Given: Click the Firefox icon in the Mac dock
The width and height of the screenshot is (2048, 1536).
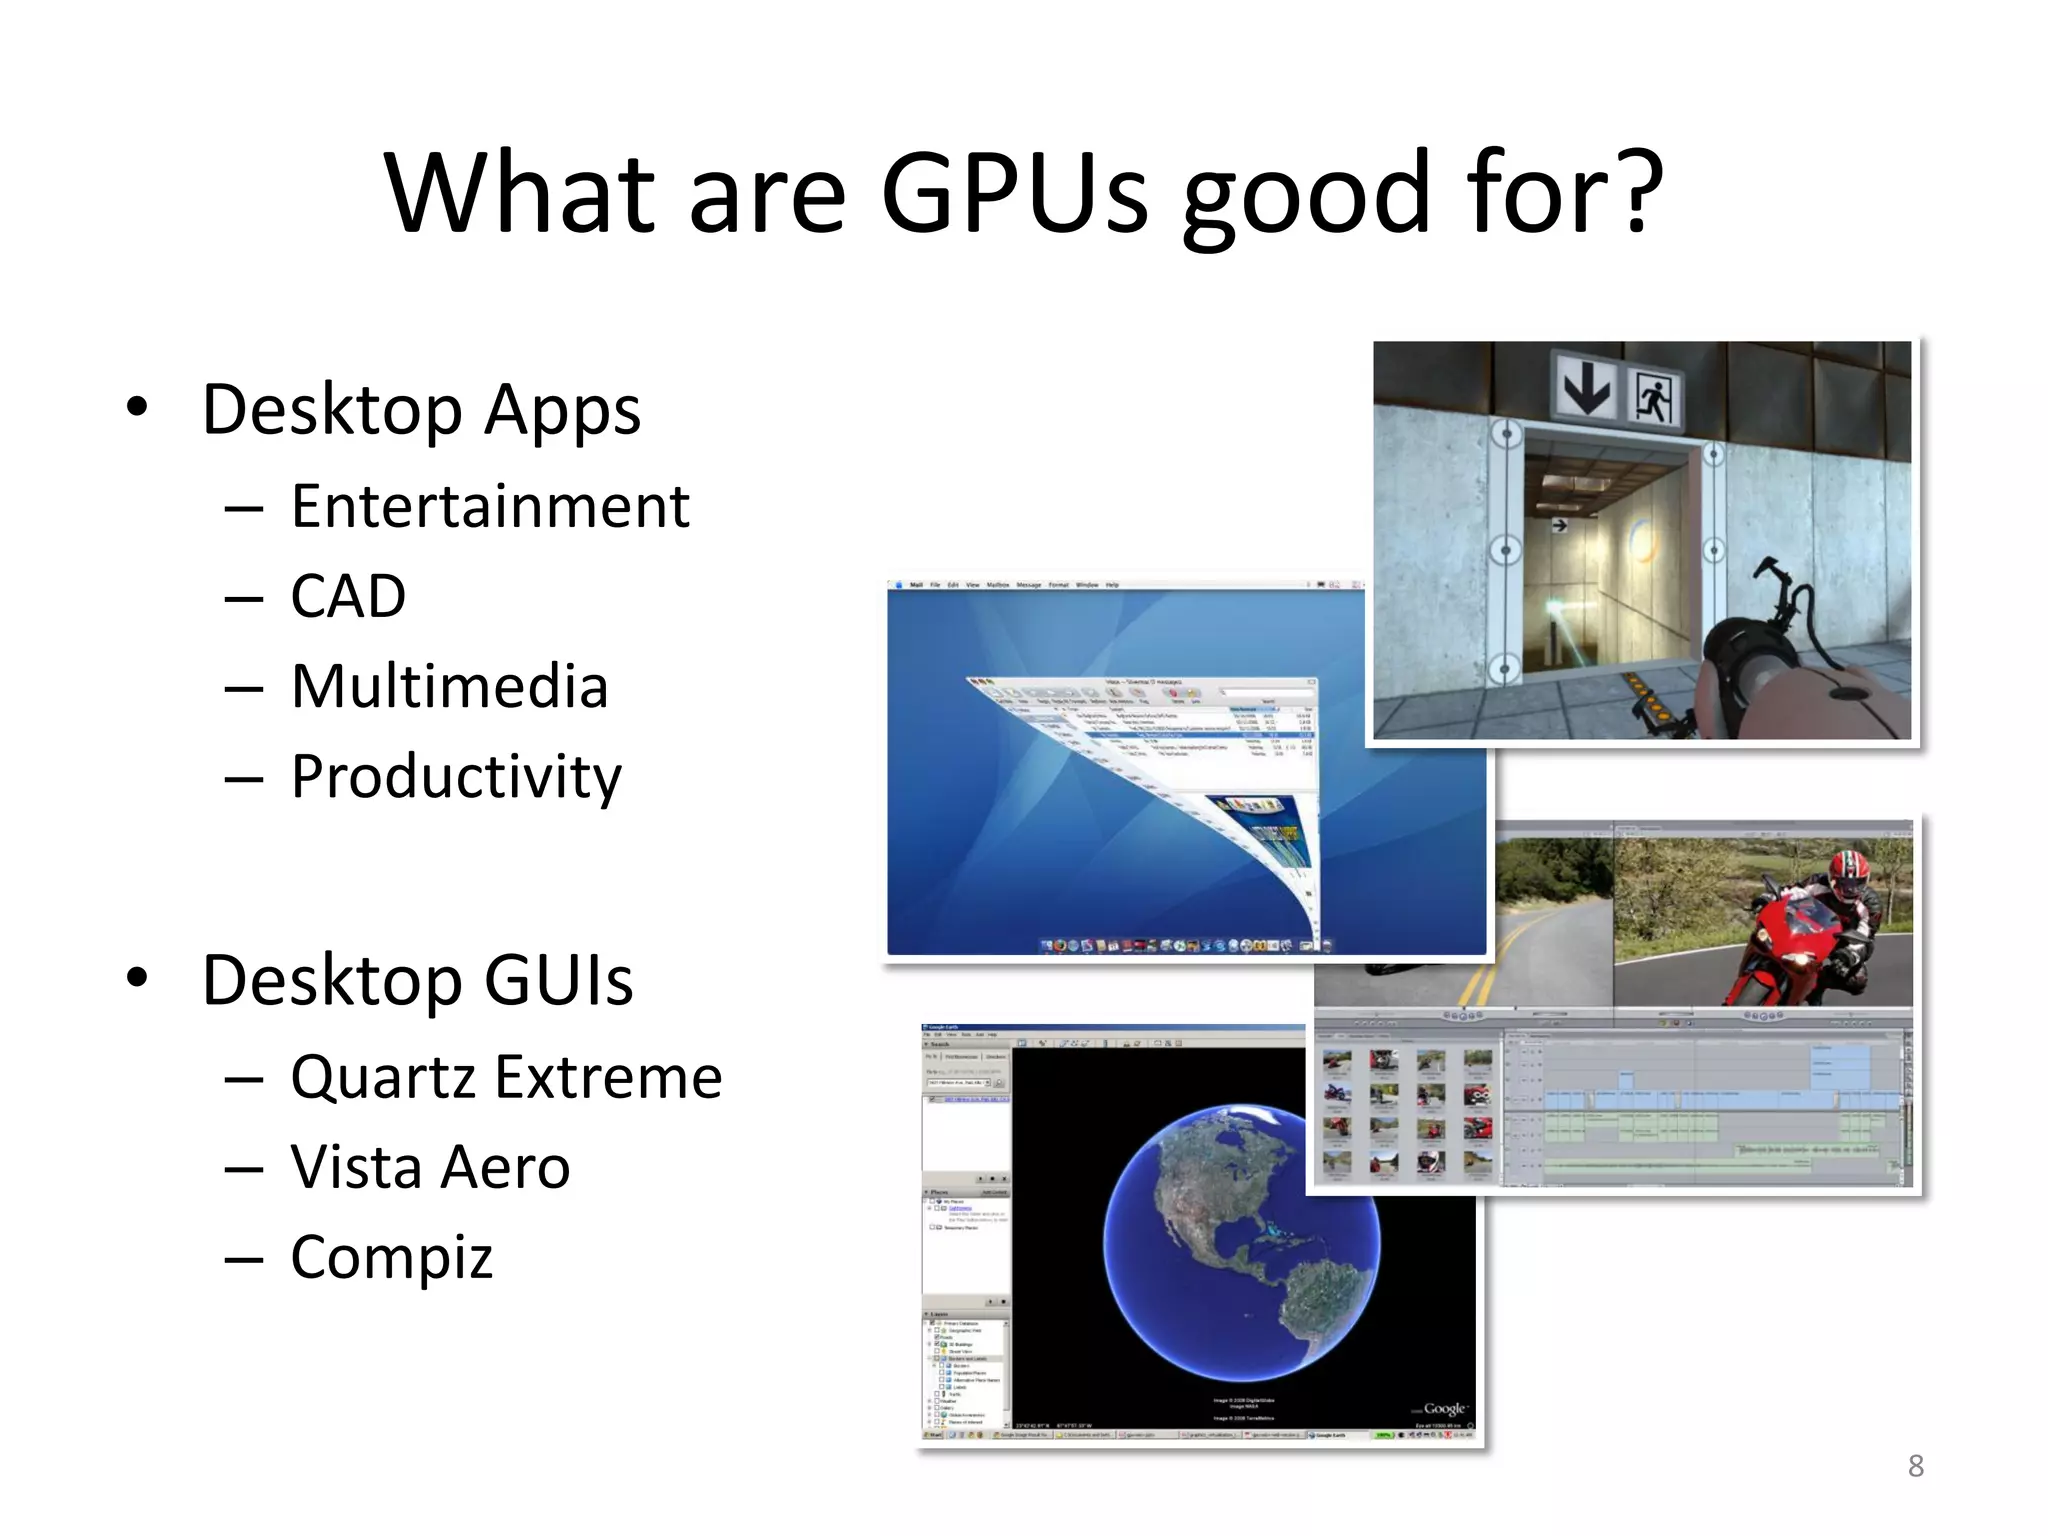Looking at the screenshot, I should pyautogui.click(x=1060, y=945).
